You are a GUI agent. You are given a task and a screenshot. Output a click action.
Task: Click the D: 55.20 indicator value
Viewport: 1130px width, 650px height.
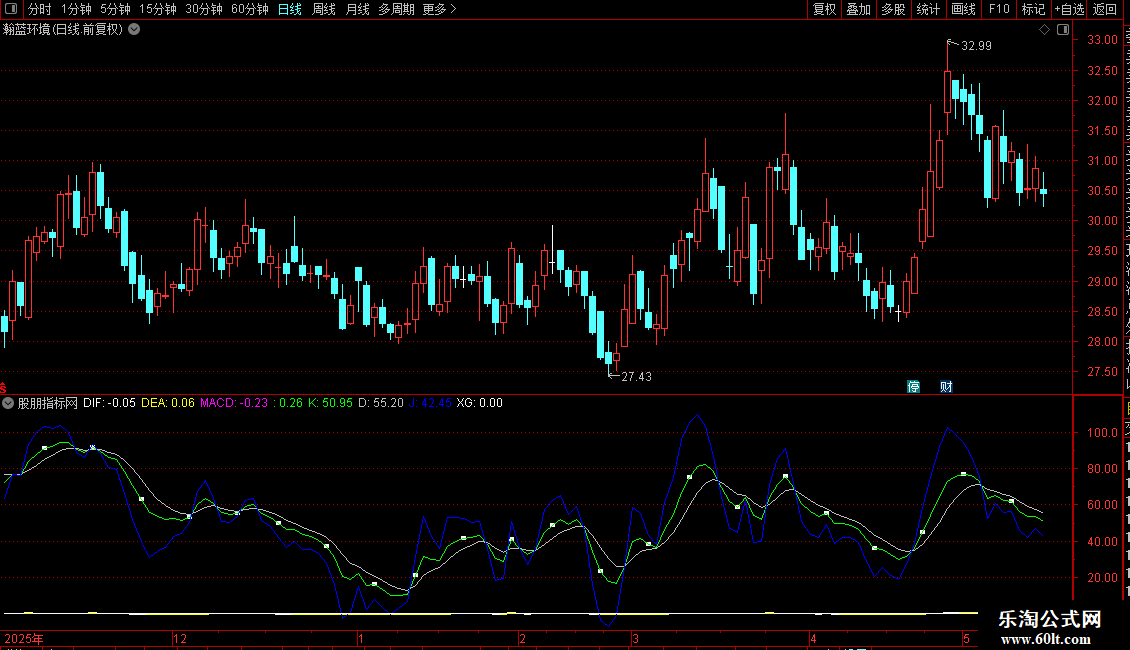pyautogui.click(x=381, y=403)
